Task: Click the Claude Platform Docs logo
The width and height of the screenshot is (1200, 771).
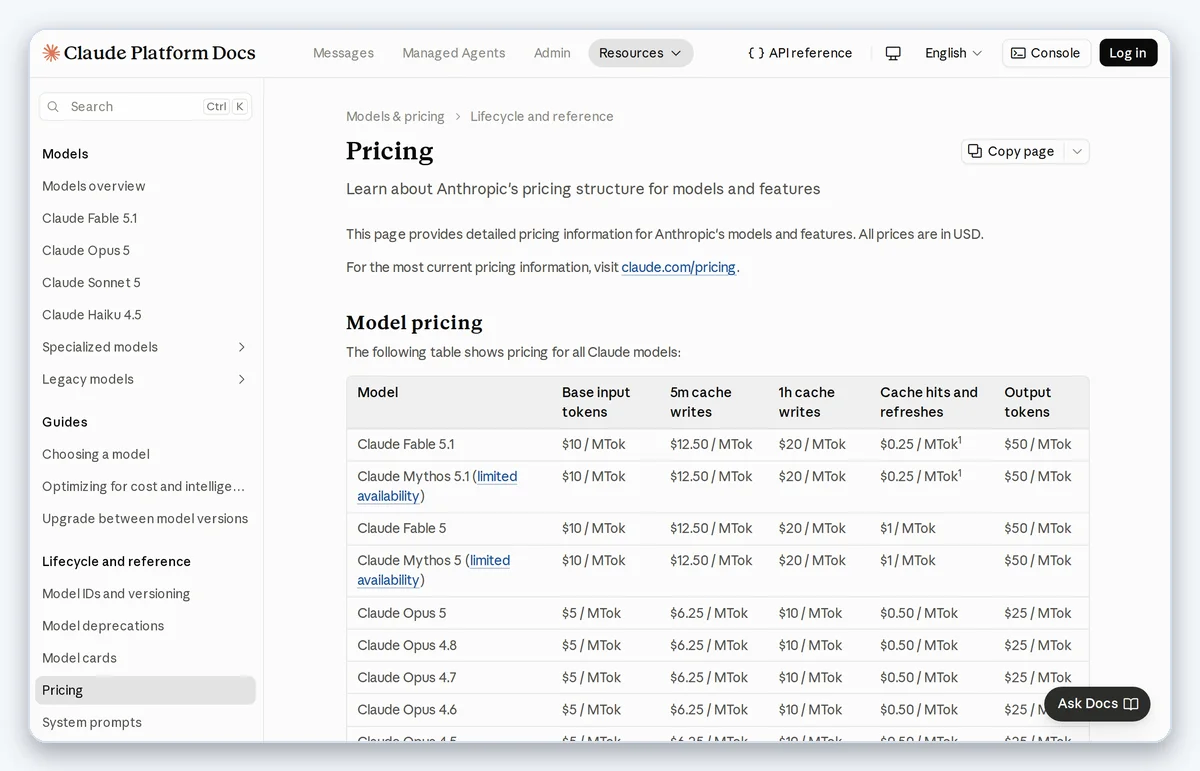Action: click(149, 53)
